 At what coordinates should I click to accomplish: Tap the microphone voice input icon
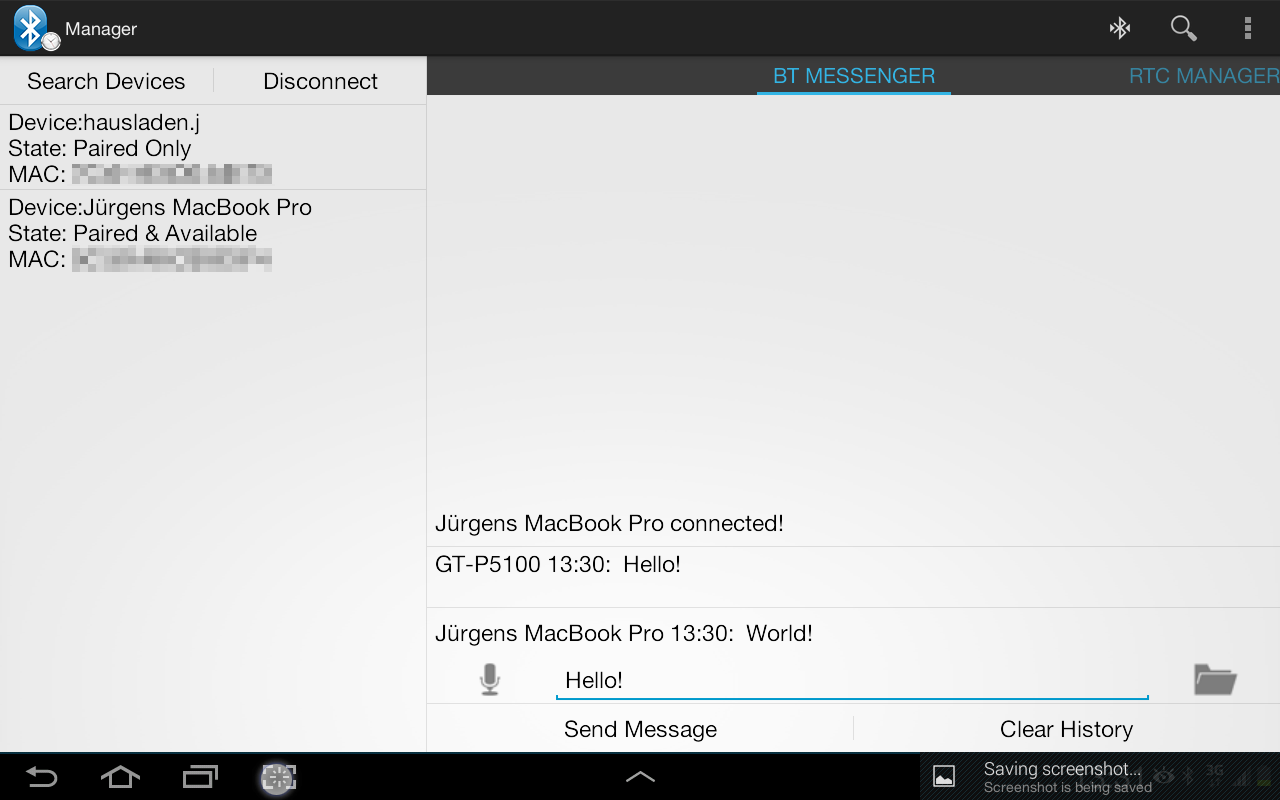[x=489, y=680]
